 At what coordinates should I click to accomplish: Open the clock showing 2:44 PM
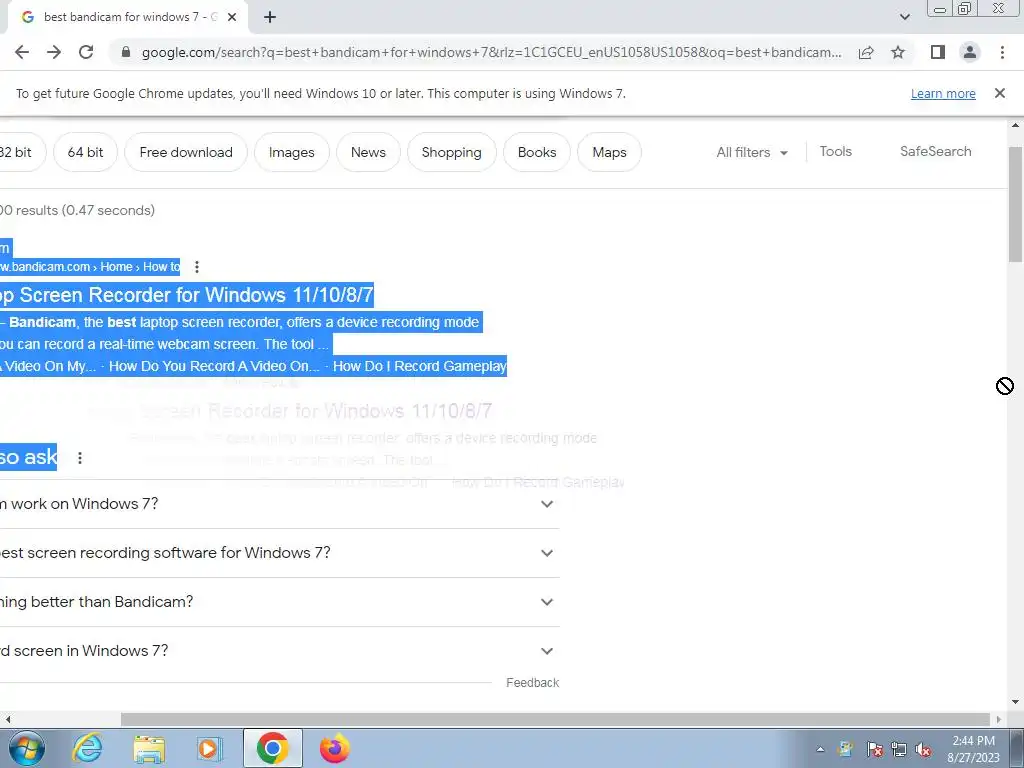click(x=973, y=749)
